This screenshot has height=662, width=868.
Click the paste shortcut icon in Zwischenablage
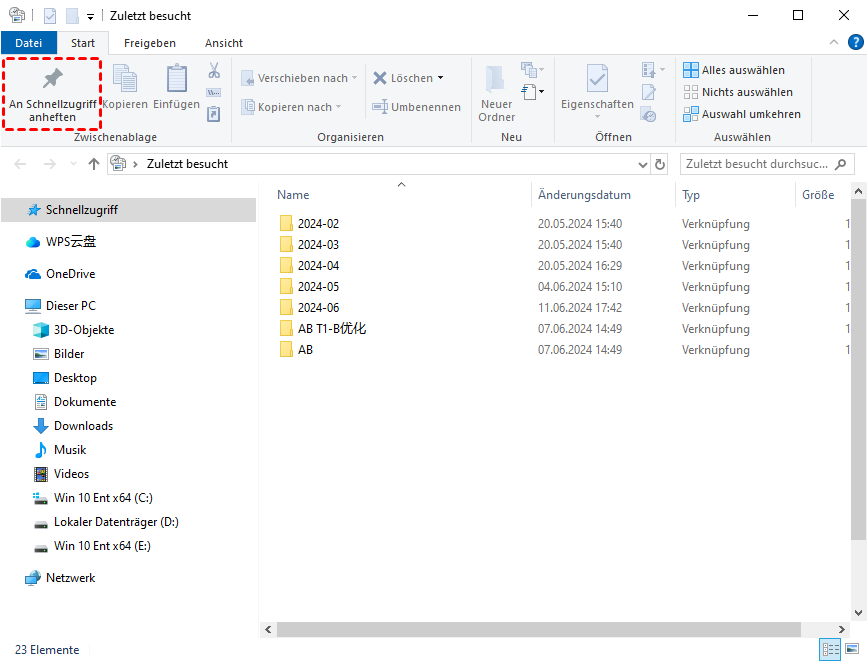(214, 114)
